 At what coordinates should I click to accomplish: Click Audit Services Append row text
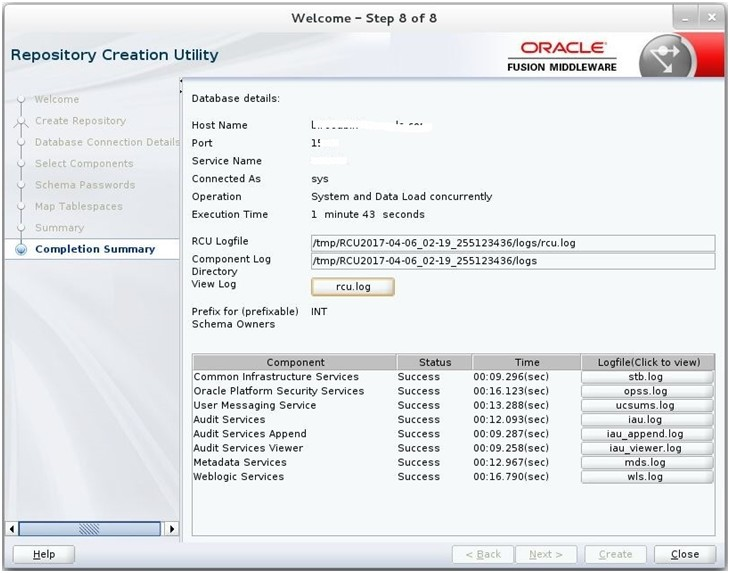(x=250, y=434)
